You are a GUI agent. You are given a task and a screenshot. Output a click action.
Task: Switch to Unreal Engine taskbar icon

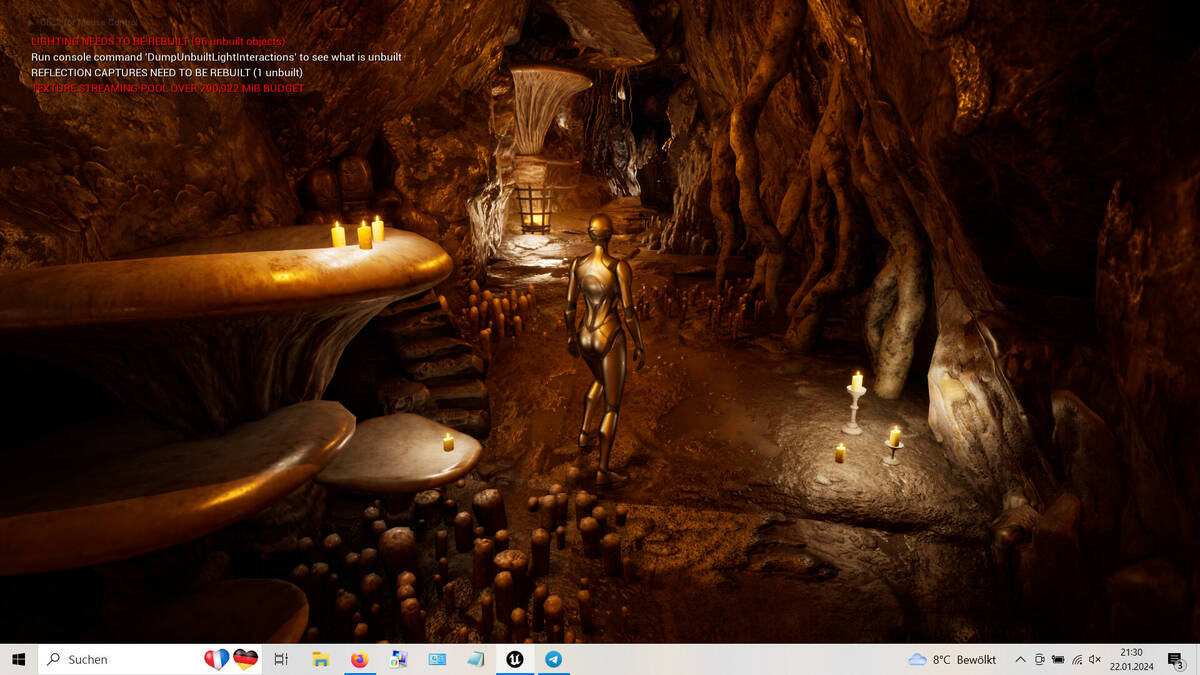pos(514,659)
